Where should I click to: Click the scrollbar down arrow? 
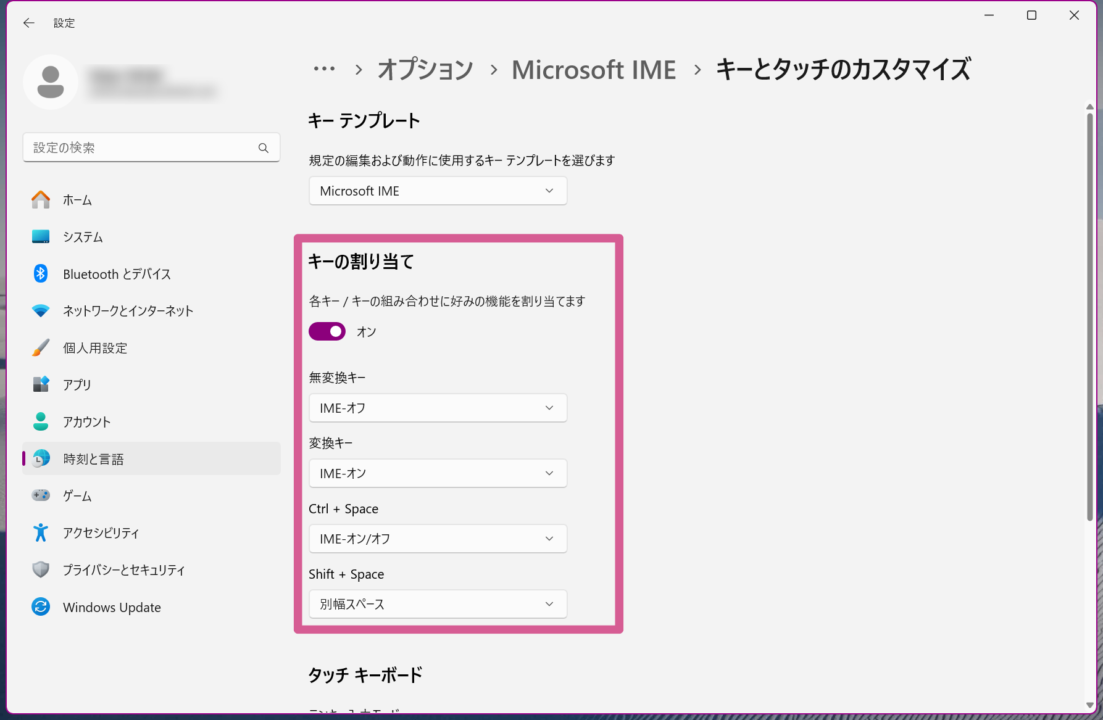point(1090,705)
